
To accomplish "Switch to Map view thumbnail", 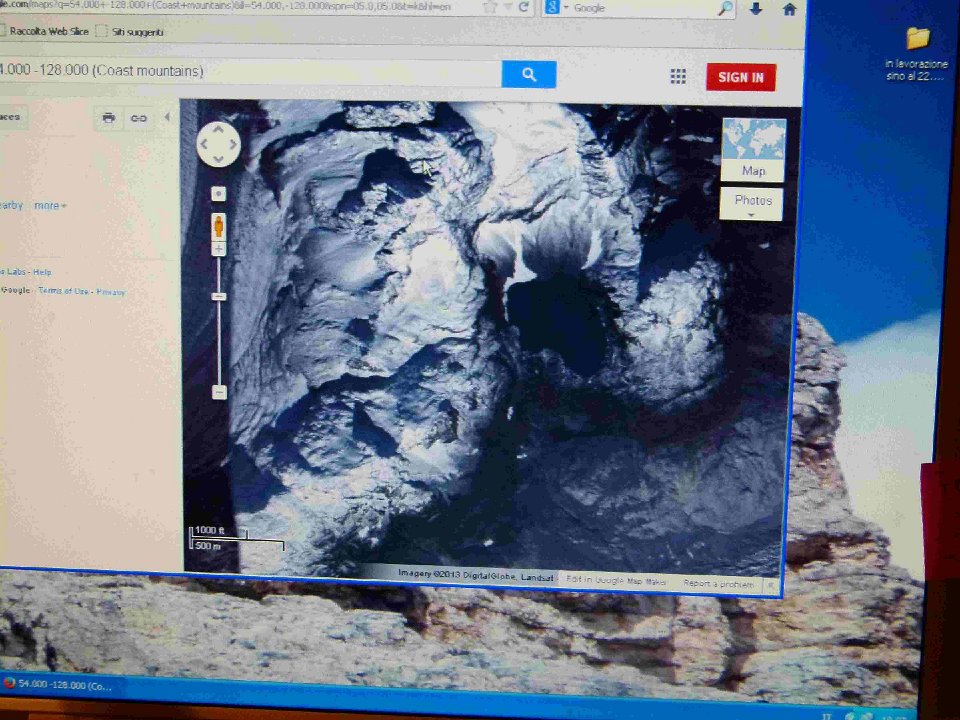I will [x=753, y=150].
